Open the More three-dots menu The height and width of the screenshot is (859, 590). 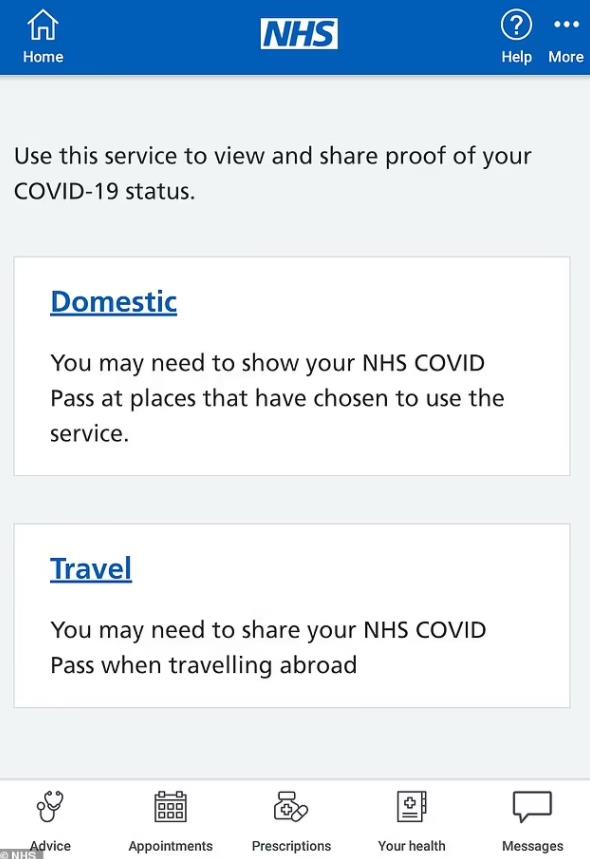click(566, 24)
